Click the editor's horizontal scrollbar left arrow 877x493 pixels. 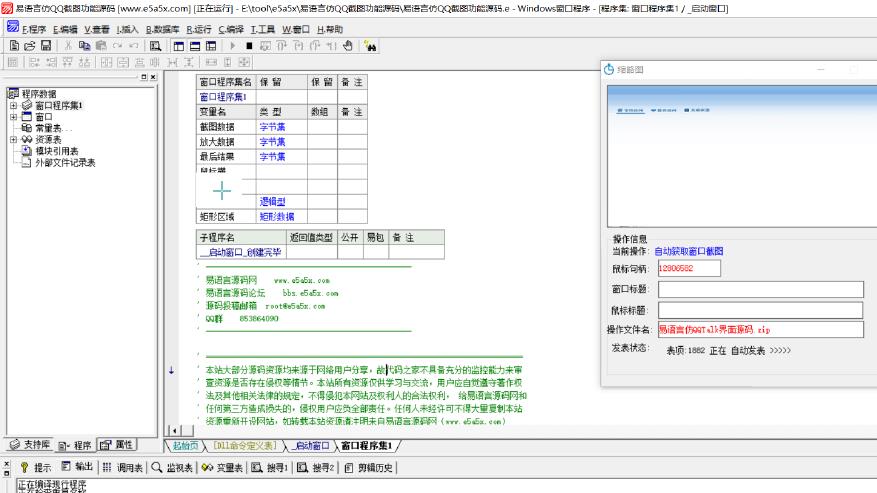pyautogui.click(x=175, y=430)
